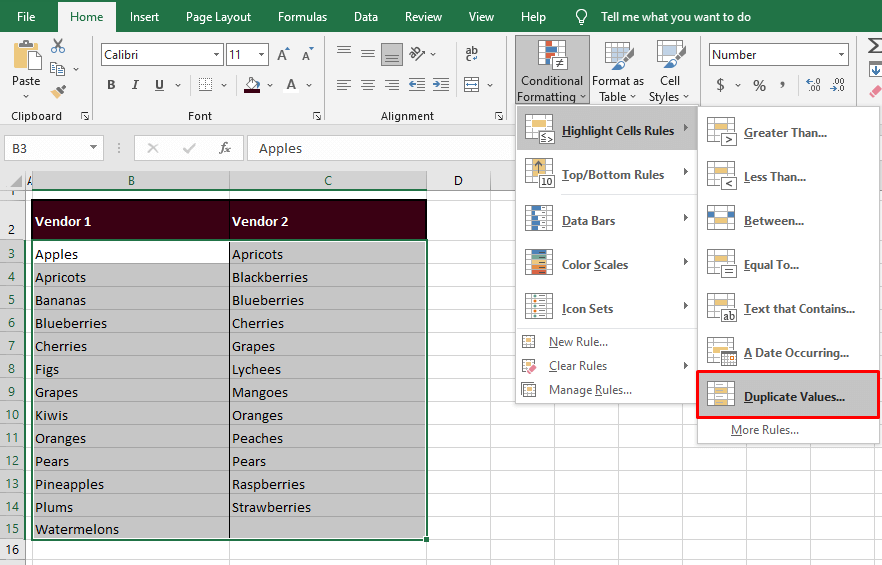Open Top/Bottom Rules submenu
The height and width of the screenshot is (565, 882).
(x=606, y=174)
